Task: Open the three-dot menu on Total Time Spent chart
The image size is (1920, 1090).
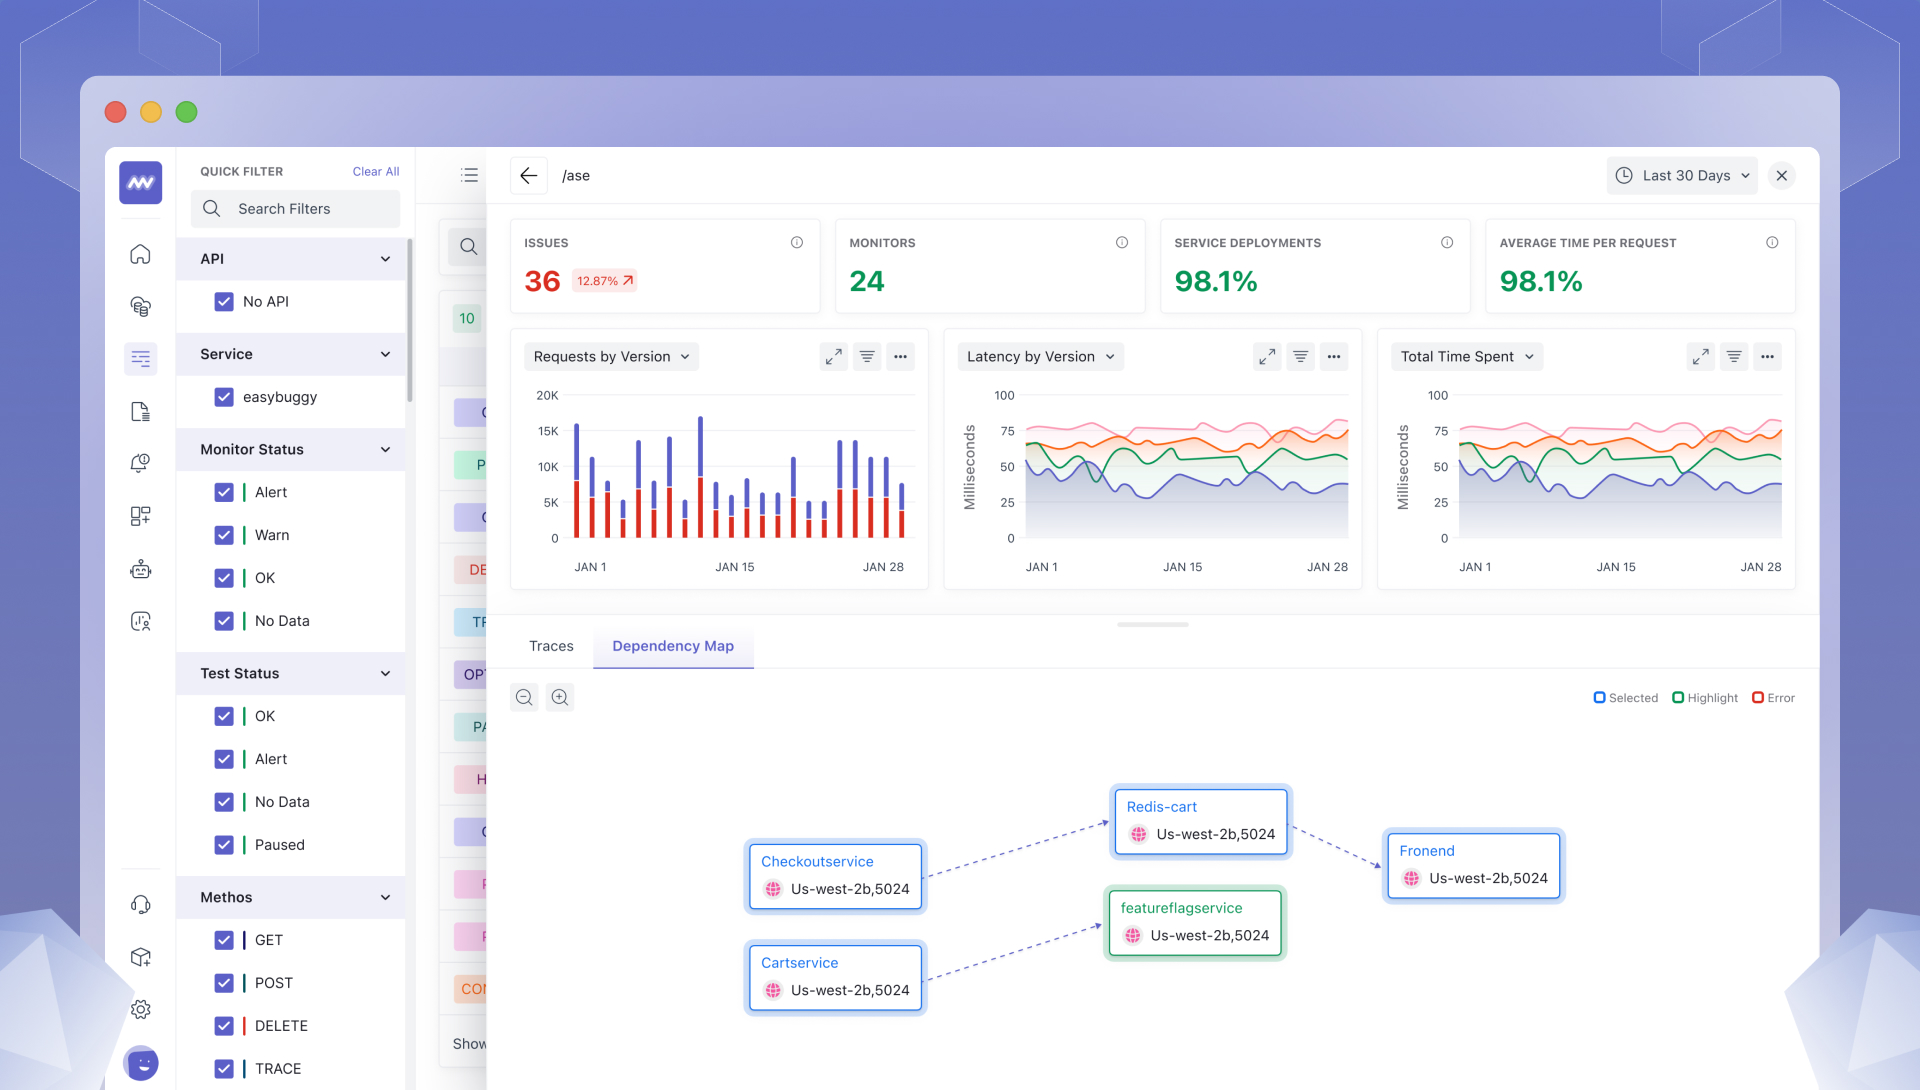Action: [1768, 356]
